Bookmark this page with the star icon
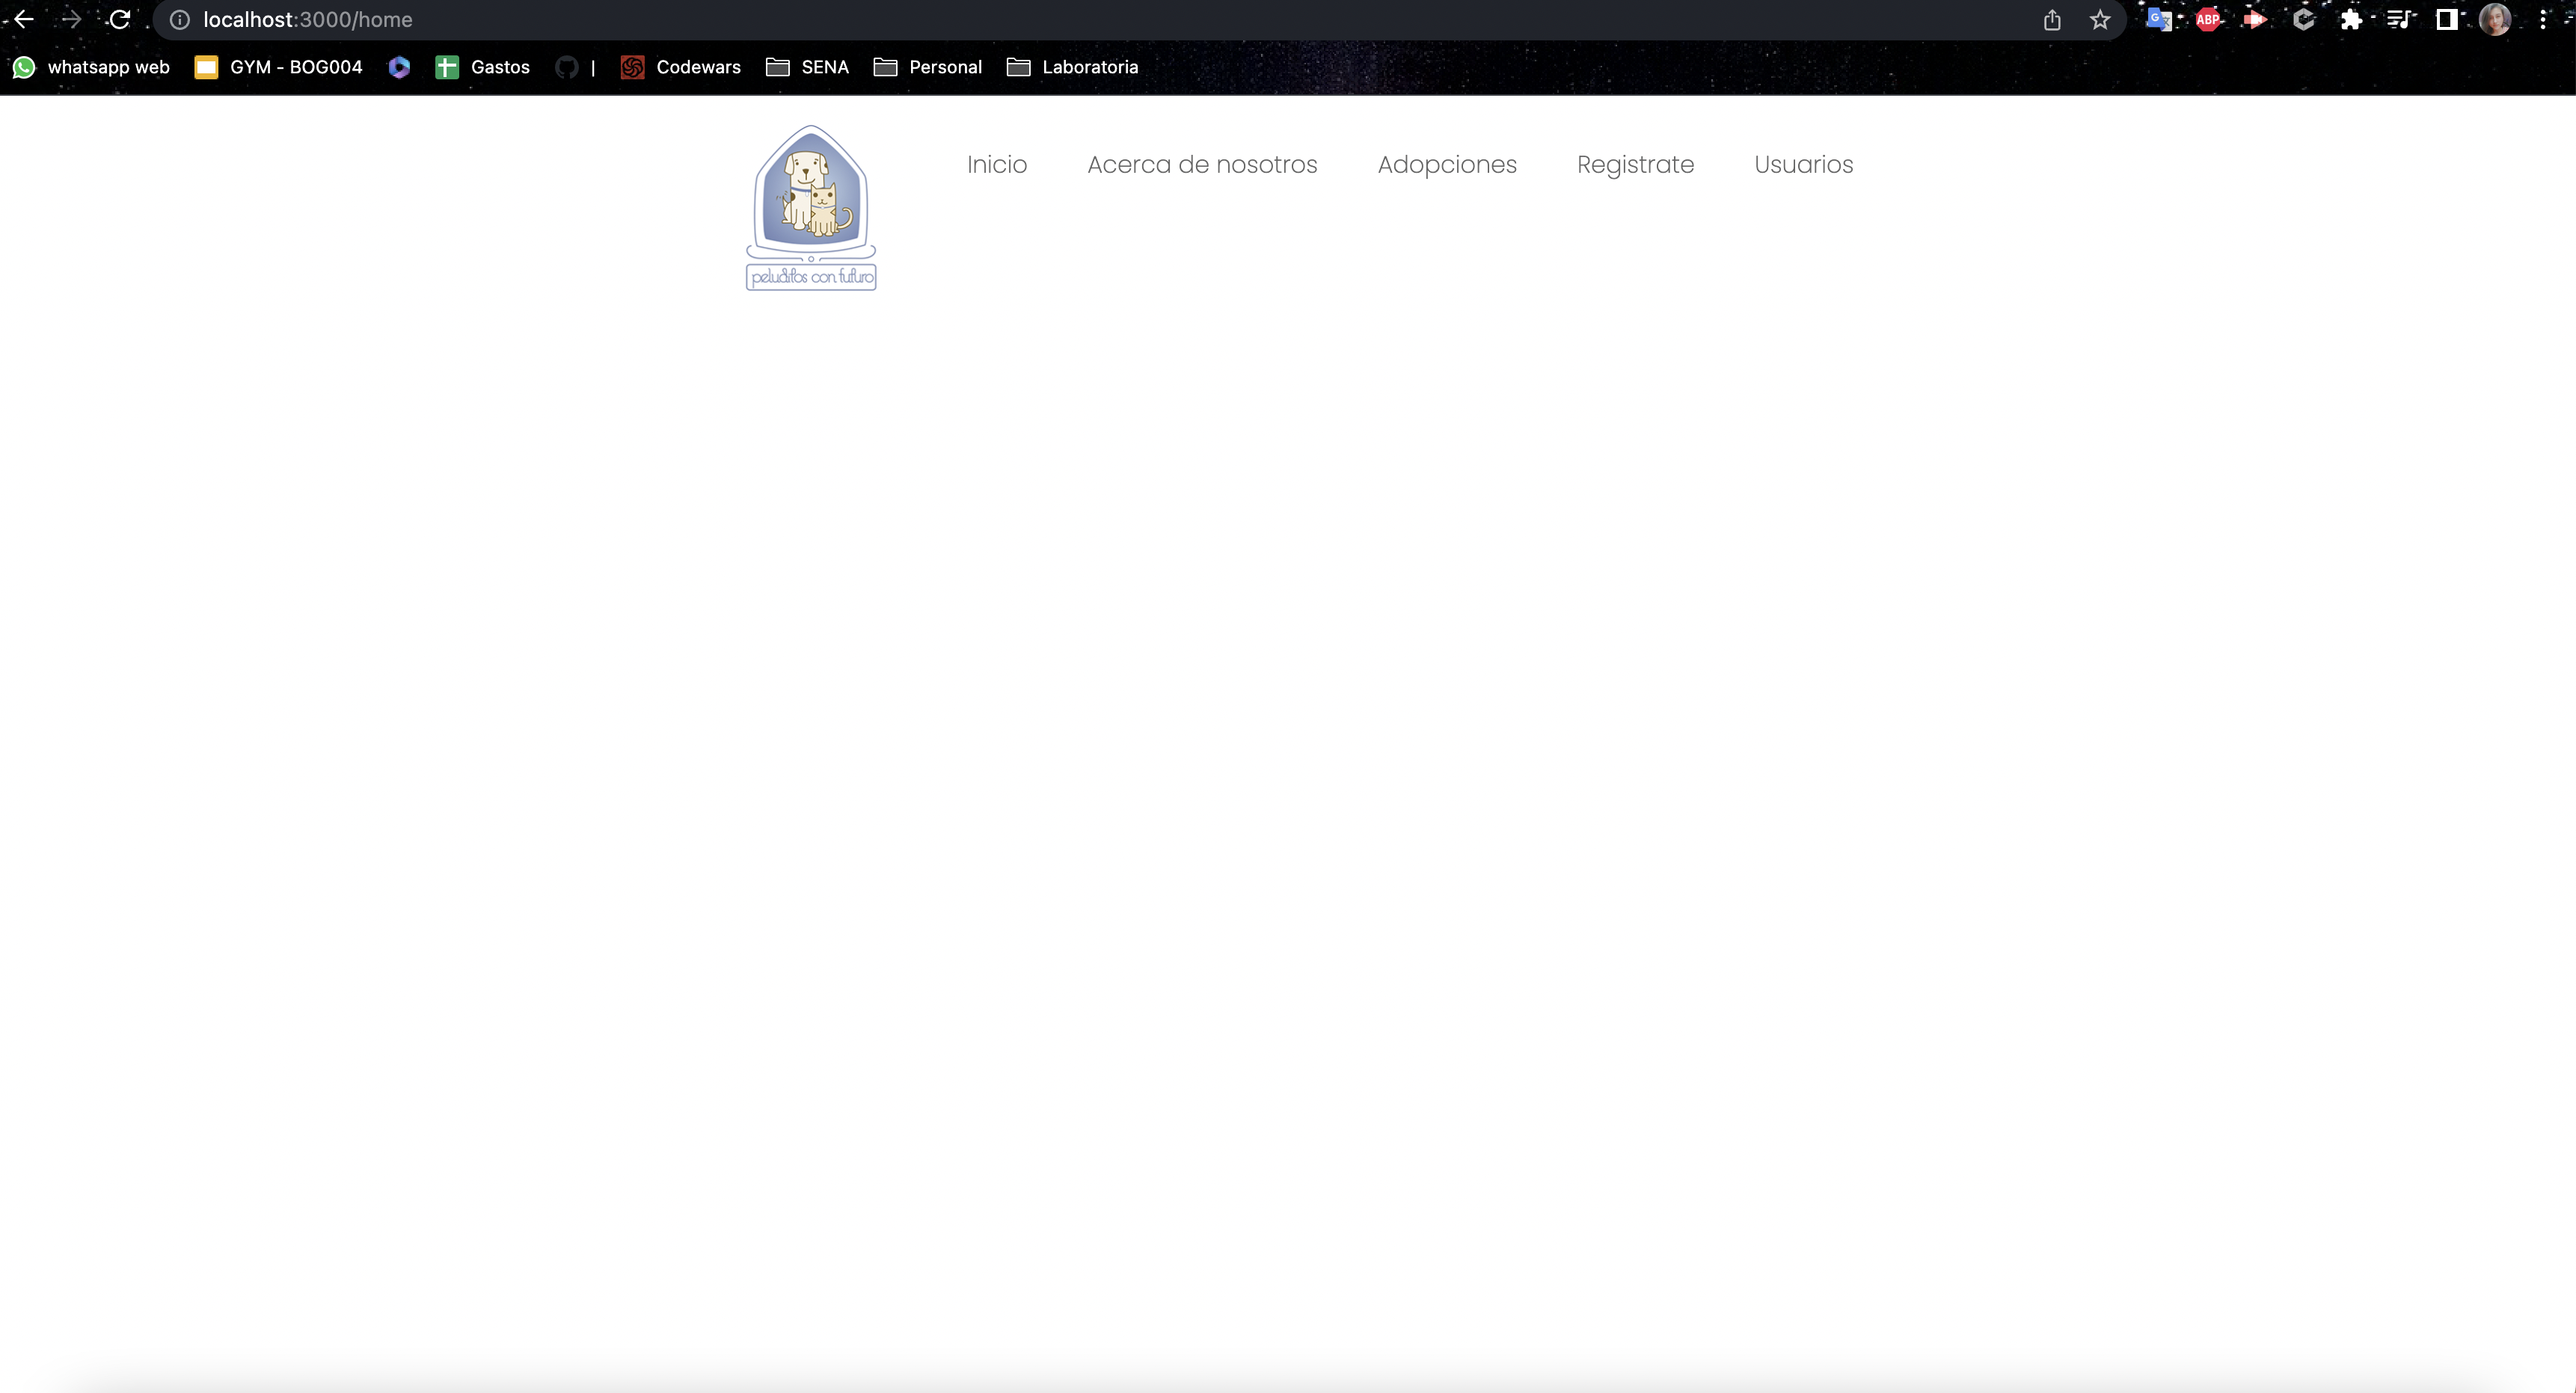Screen dimensions: 2576x1393 (x=2100, y=19)
